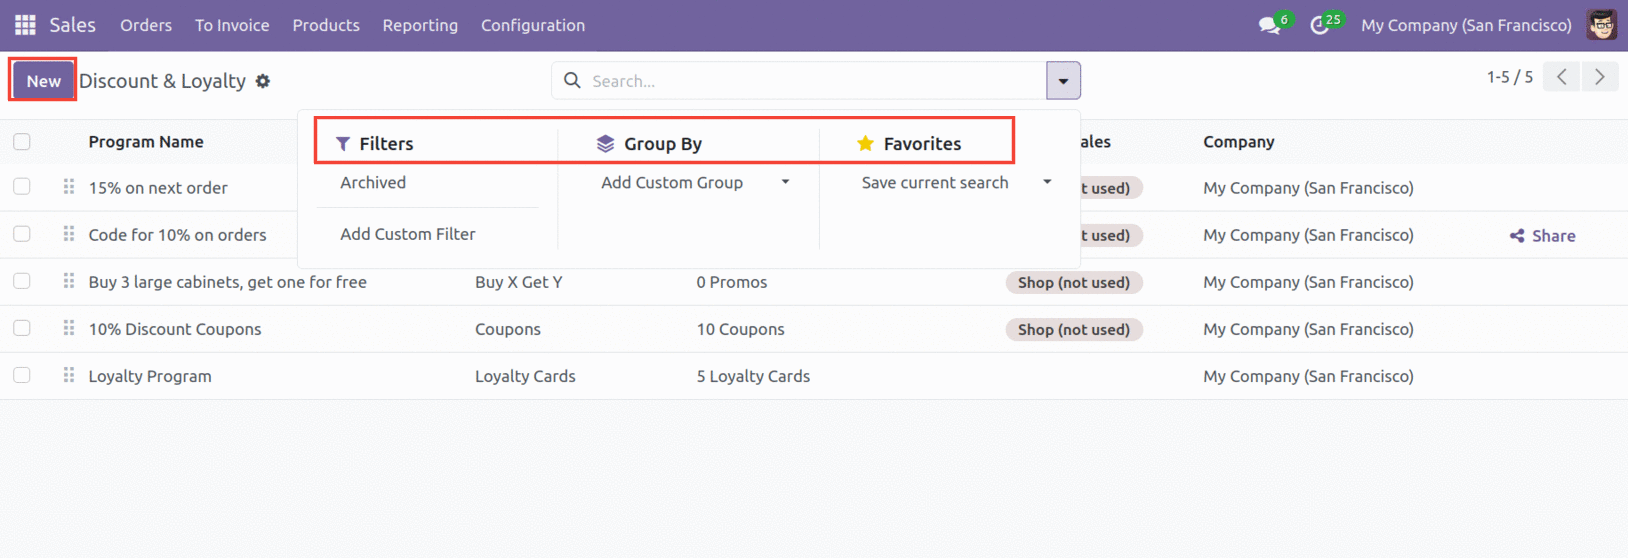Image resolution: width=1628 pixels, height=558 pixels.
Task: Tick the select-all checkbox in header
Action: tap(22, 142)
